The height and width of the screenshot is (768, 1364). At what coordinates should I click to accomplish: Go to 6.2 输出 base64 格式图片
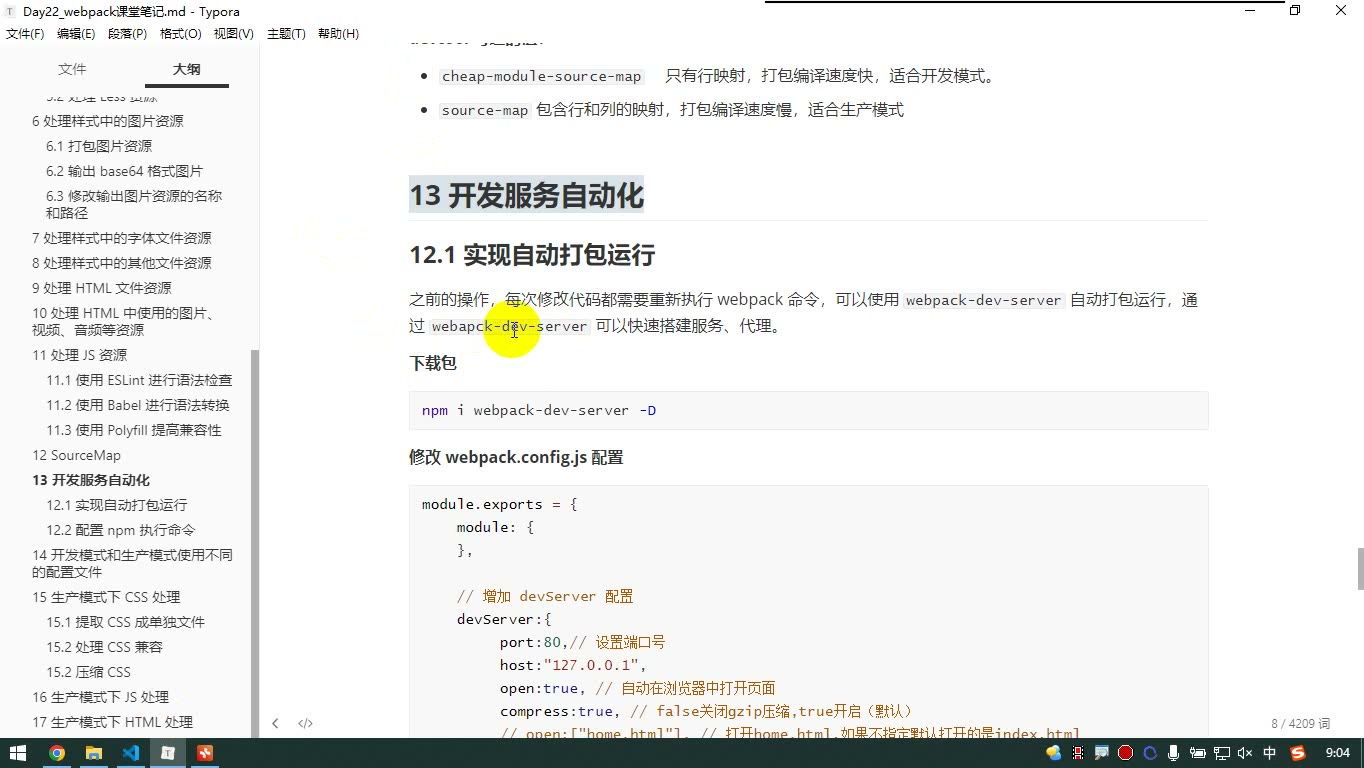(x=124, y=171)
